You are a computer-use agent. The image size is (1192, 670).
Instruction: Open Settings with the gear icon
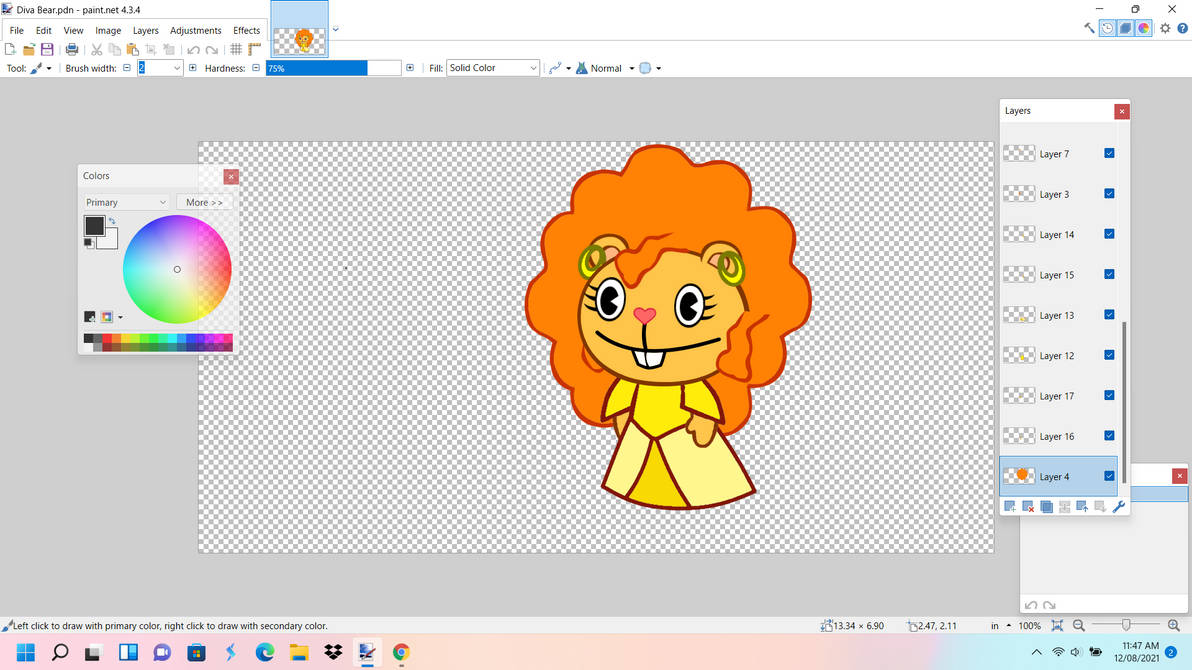(x=1165, y=28)
